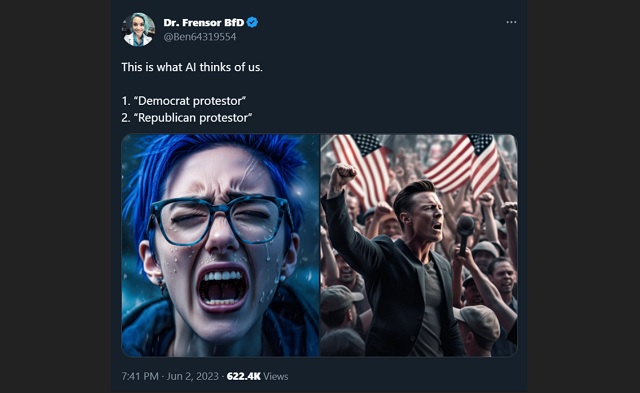This screenshot has height=393, width=640.
Task: Click the blue-framed glasses in left image
Action: [220, 220]
